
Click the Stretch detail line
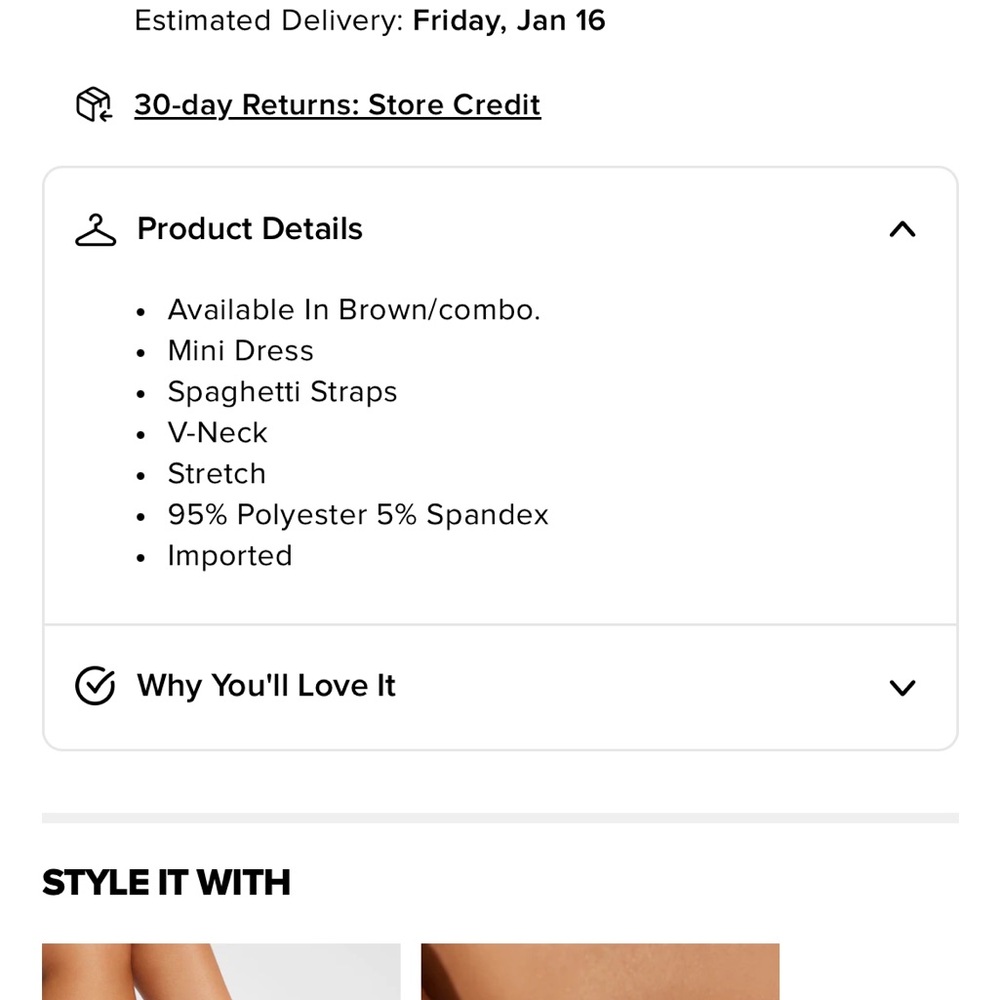(216, 474)
